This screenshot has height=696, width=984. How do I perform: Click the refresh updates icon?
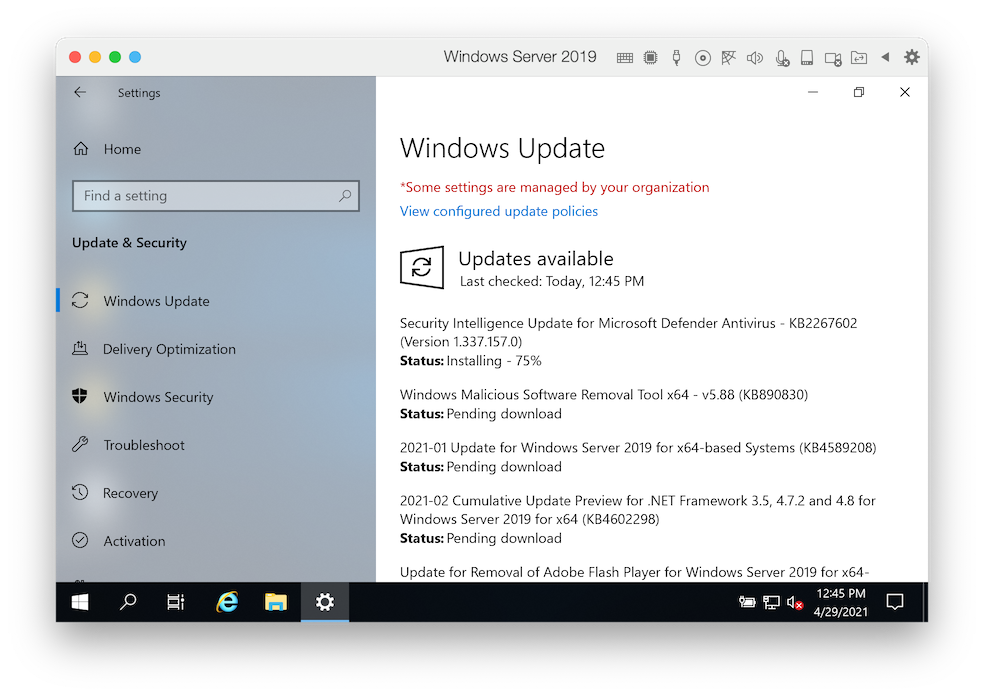click(421, 268)
